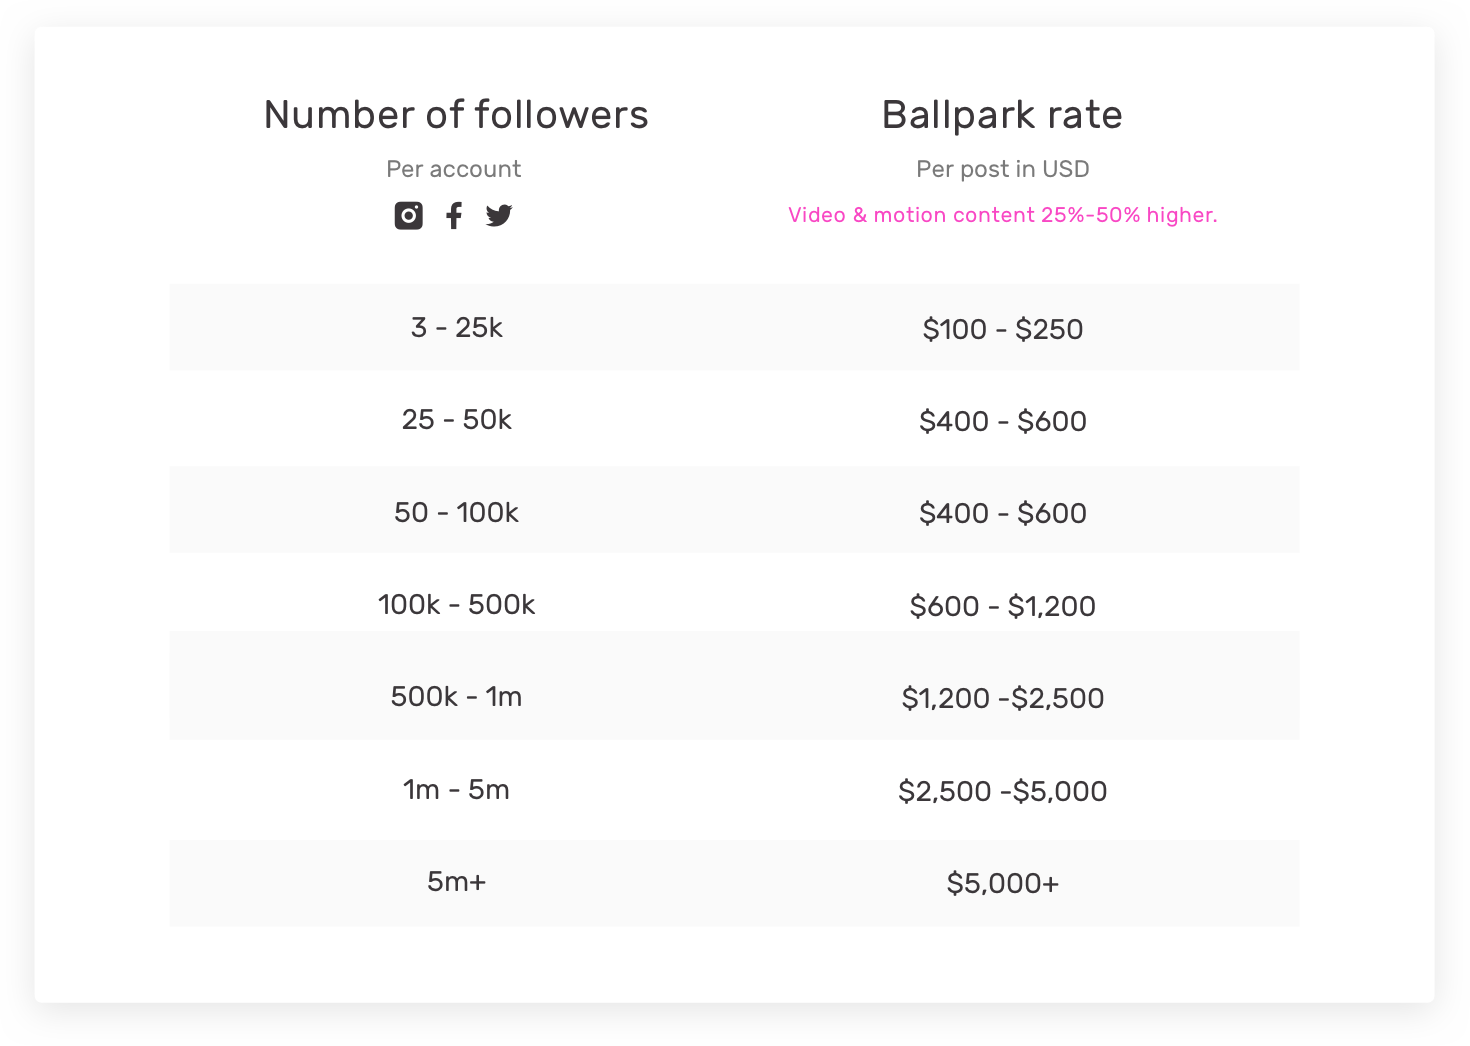1470x1046 pixels.
Task: Select the $2,500 -$5,000 rate cell
Action: pyautogui.click(x=1002, y=791)
